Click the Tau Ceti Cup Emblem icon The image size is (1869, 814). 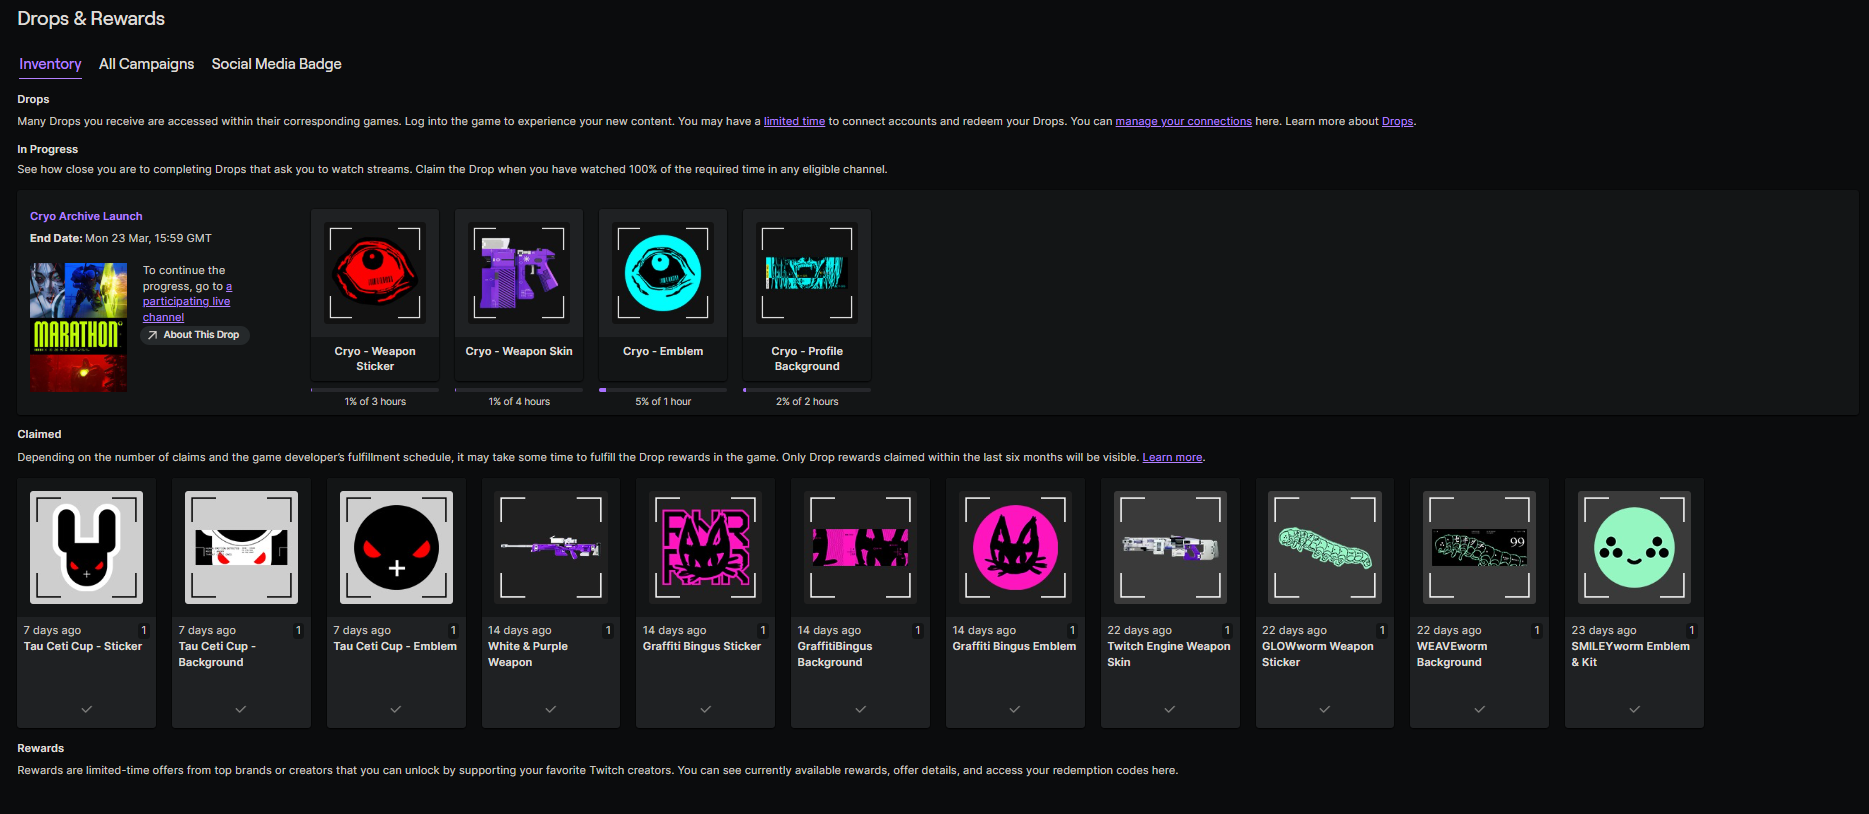pos(396,547)
